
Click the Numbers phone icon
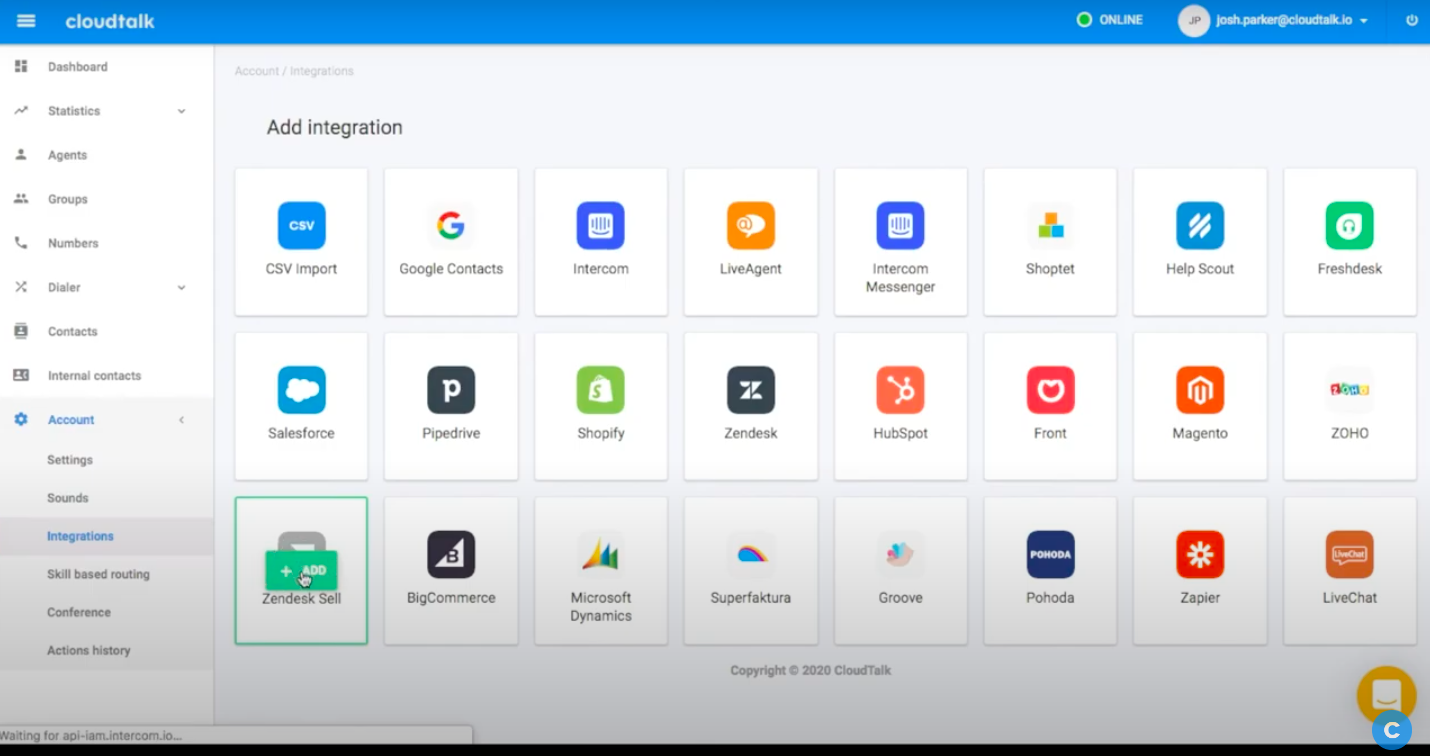point(21,243)
